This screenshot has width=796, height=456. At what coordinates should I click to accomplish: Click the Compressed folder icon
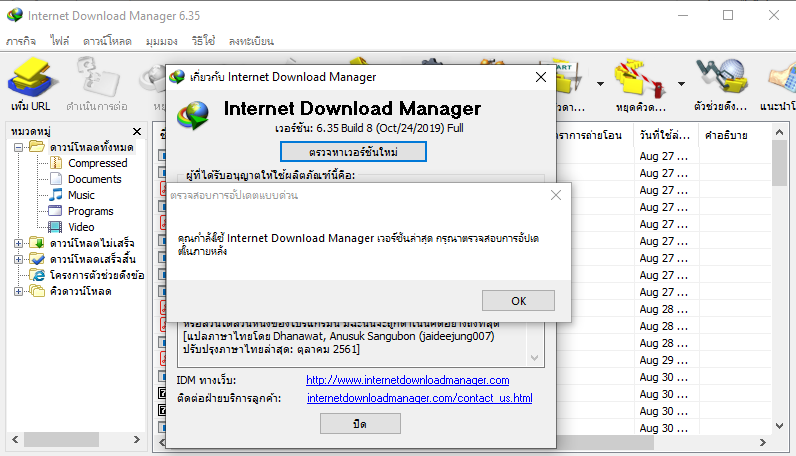(x=56, y=163)
